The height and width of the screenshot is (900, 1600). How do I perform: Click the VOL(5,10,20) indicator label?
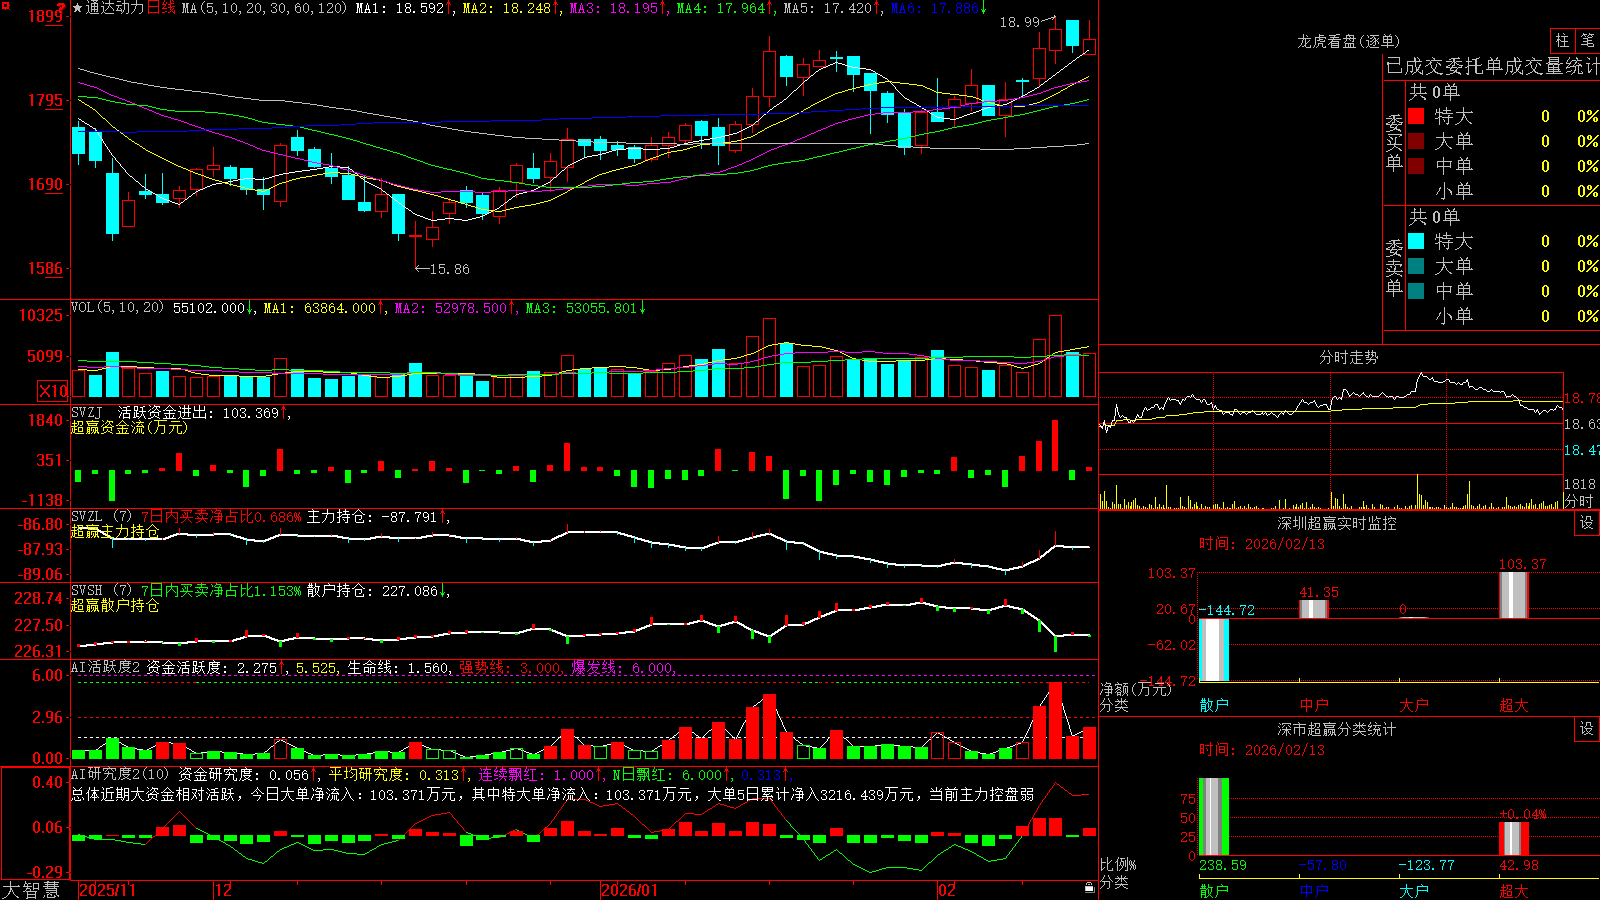click(117, 308)
